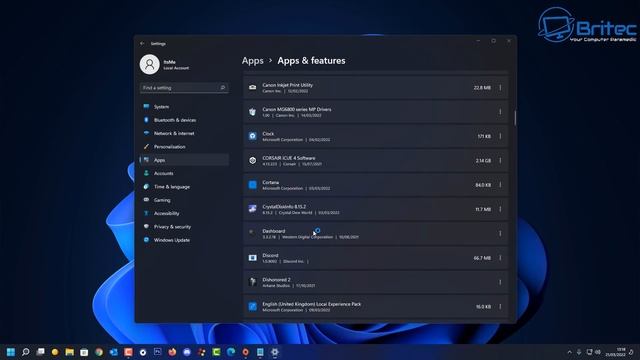Image resolution: width=640 pixels, height=360 pixels.
Task: Open Task View from taskbar
Action: [40, 352]
